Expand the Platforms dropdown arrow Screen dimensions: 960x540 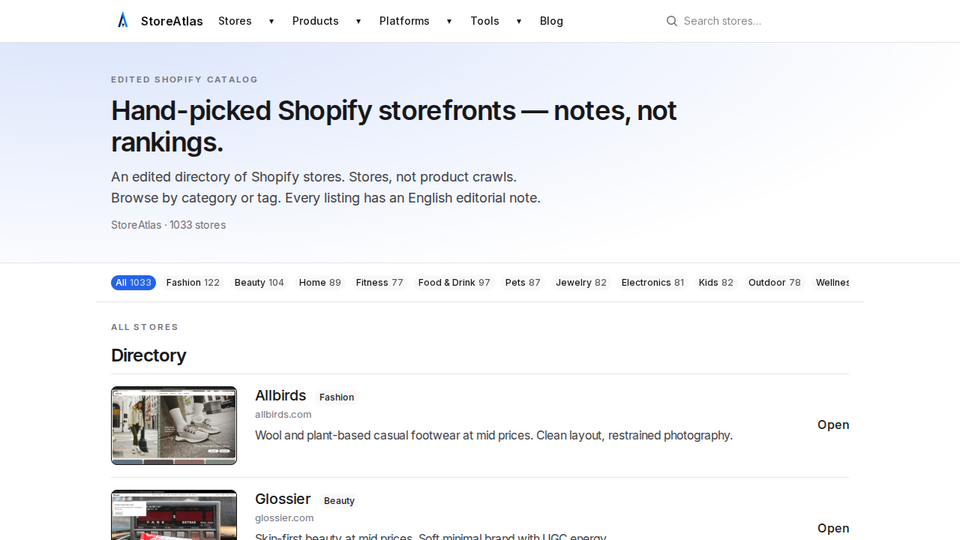(x=449, y=21)
